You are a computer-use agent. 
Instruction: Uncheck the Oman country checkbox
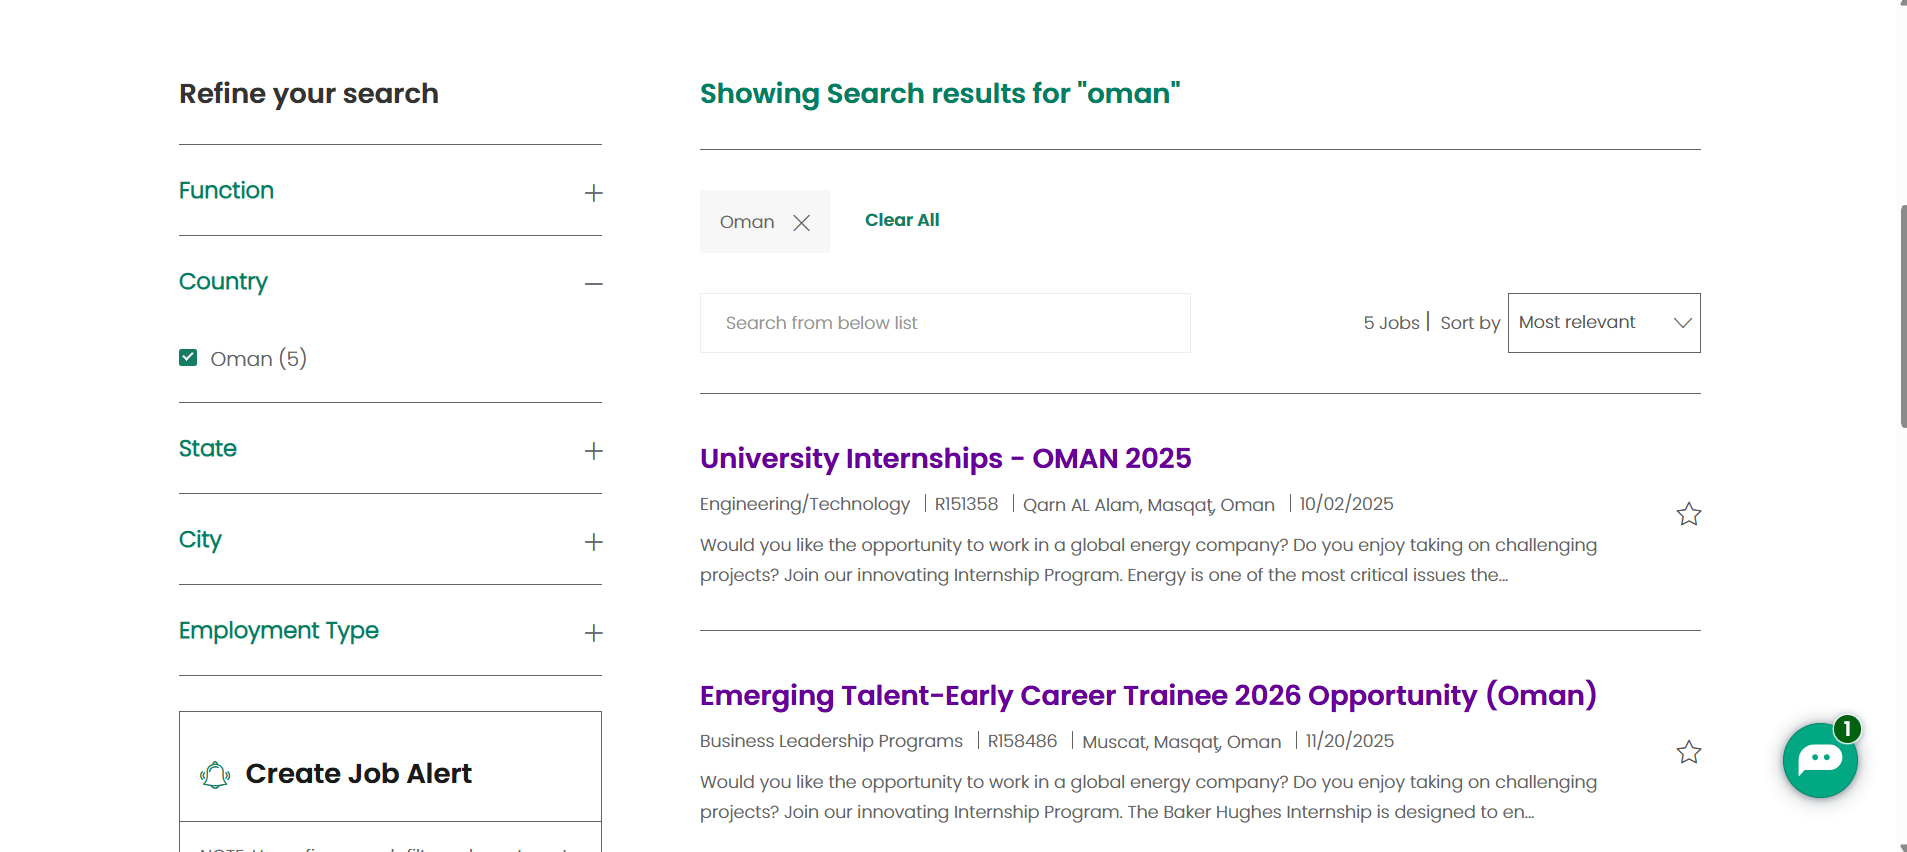pos(188,358)
